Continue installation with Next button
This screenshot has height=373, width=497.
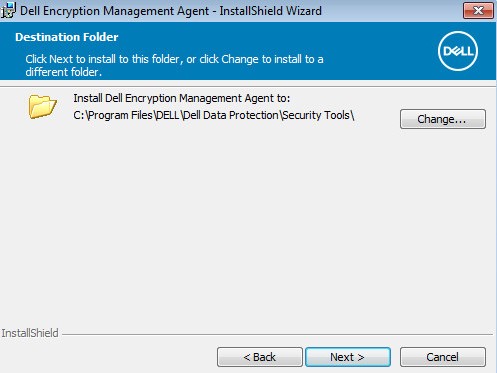(348, 357)
